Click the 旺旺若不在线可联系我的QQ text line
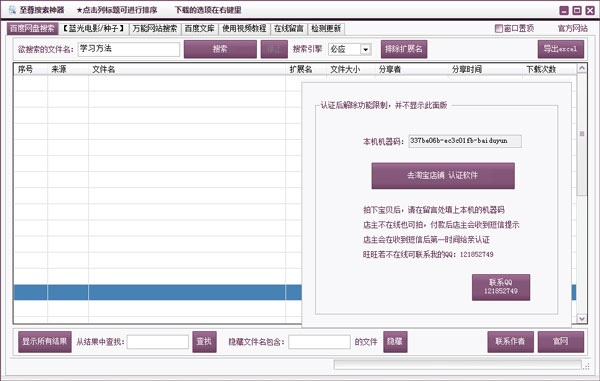 tap(428, 254)
